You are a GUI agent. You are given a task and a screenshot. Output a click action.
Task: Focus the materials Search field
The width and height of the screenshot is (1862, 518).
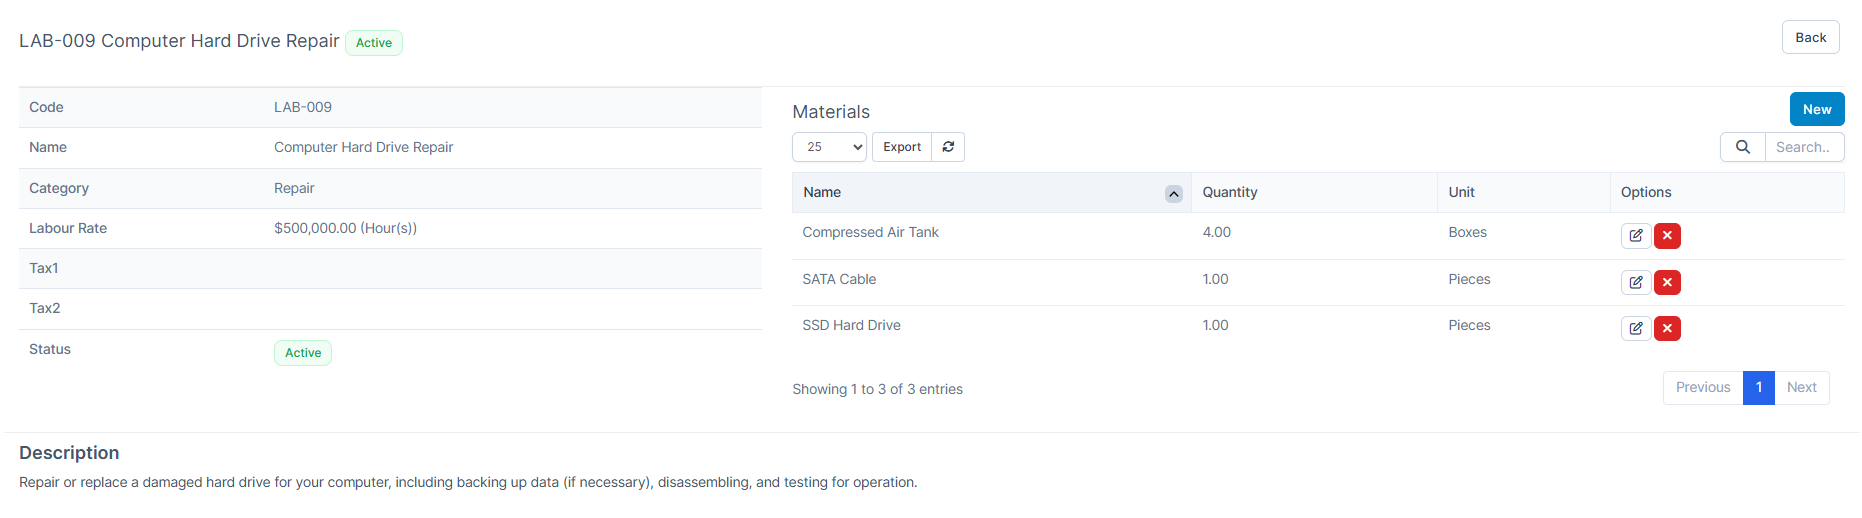[1803, 147]
